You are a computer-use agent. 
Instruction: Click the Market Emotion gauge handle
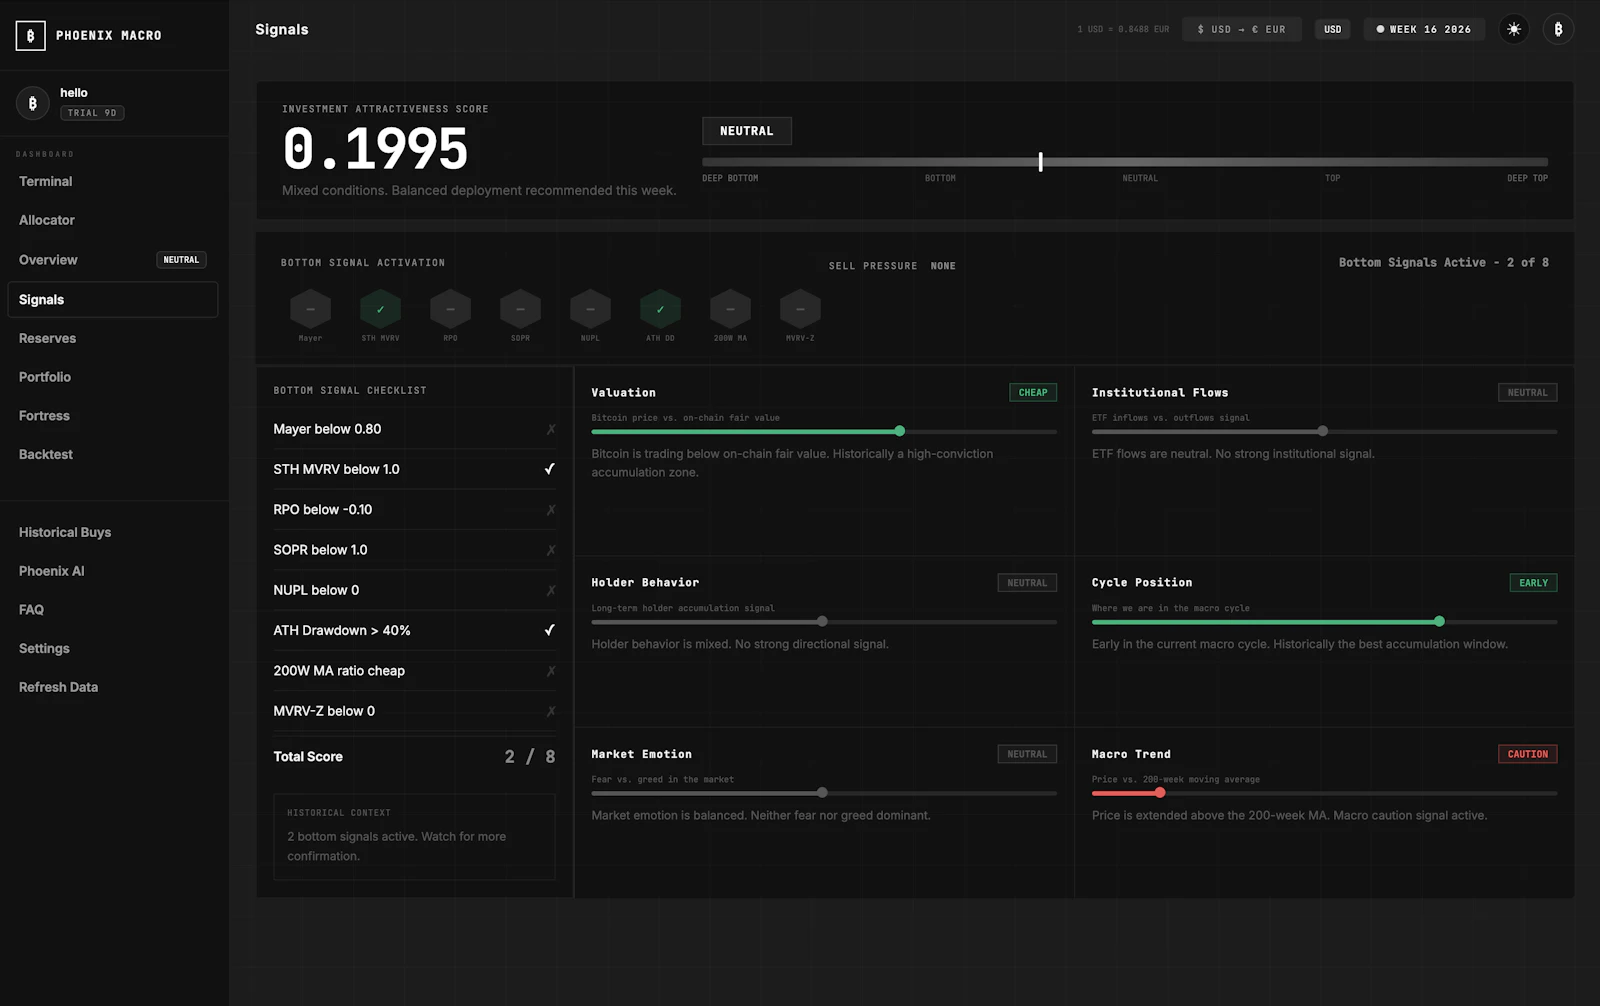pyautogui.click(x=822, y=792)
